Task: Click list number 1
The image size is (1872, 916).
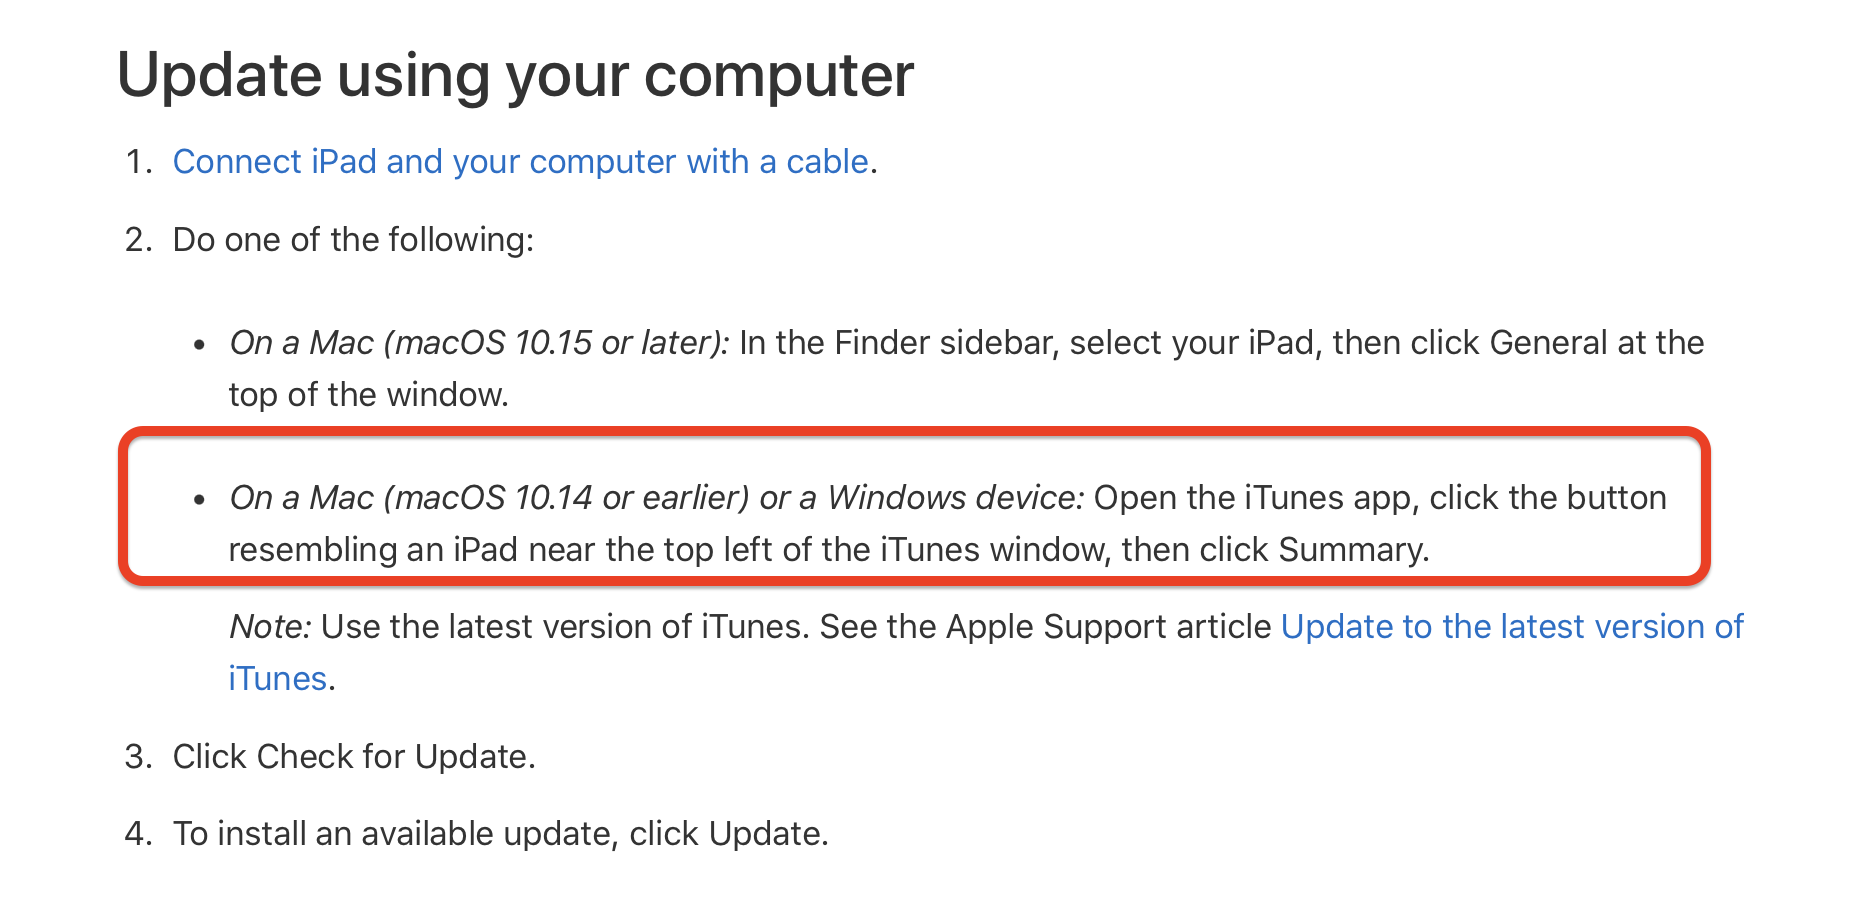Action: pyautogui.click(x=138, y=162)
